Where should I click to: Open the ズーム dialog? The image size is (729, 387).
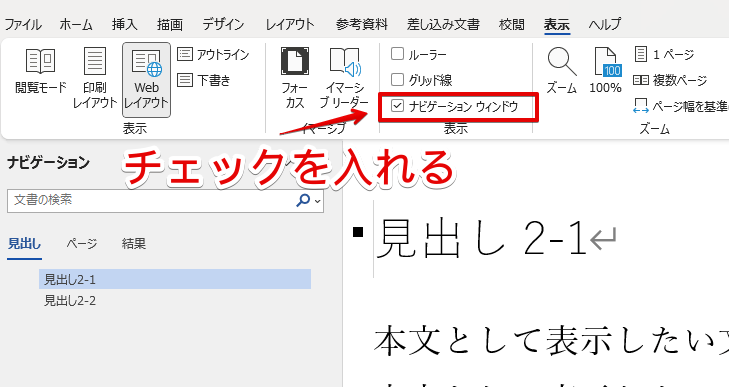[x=562, y=71]
